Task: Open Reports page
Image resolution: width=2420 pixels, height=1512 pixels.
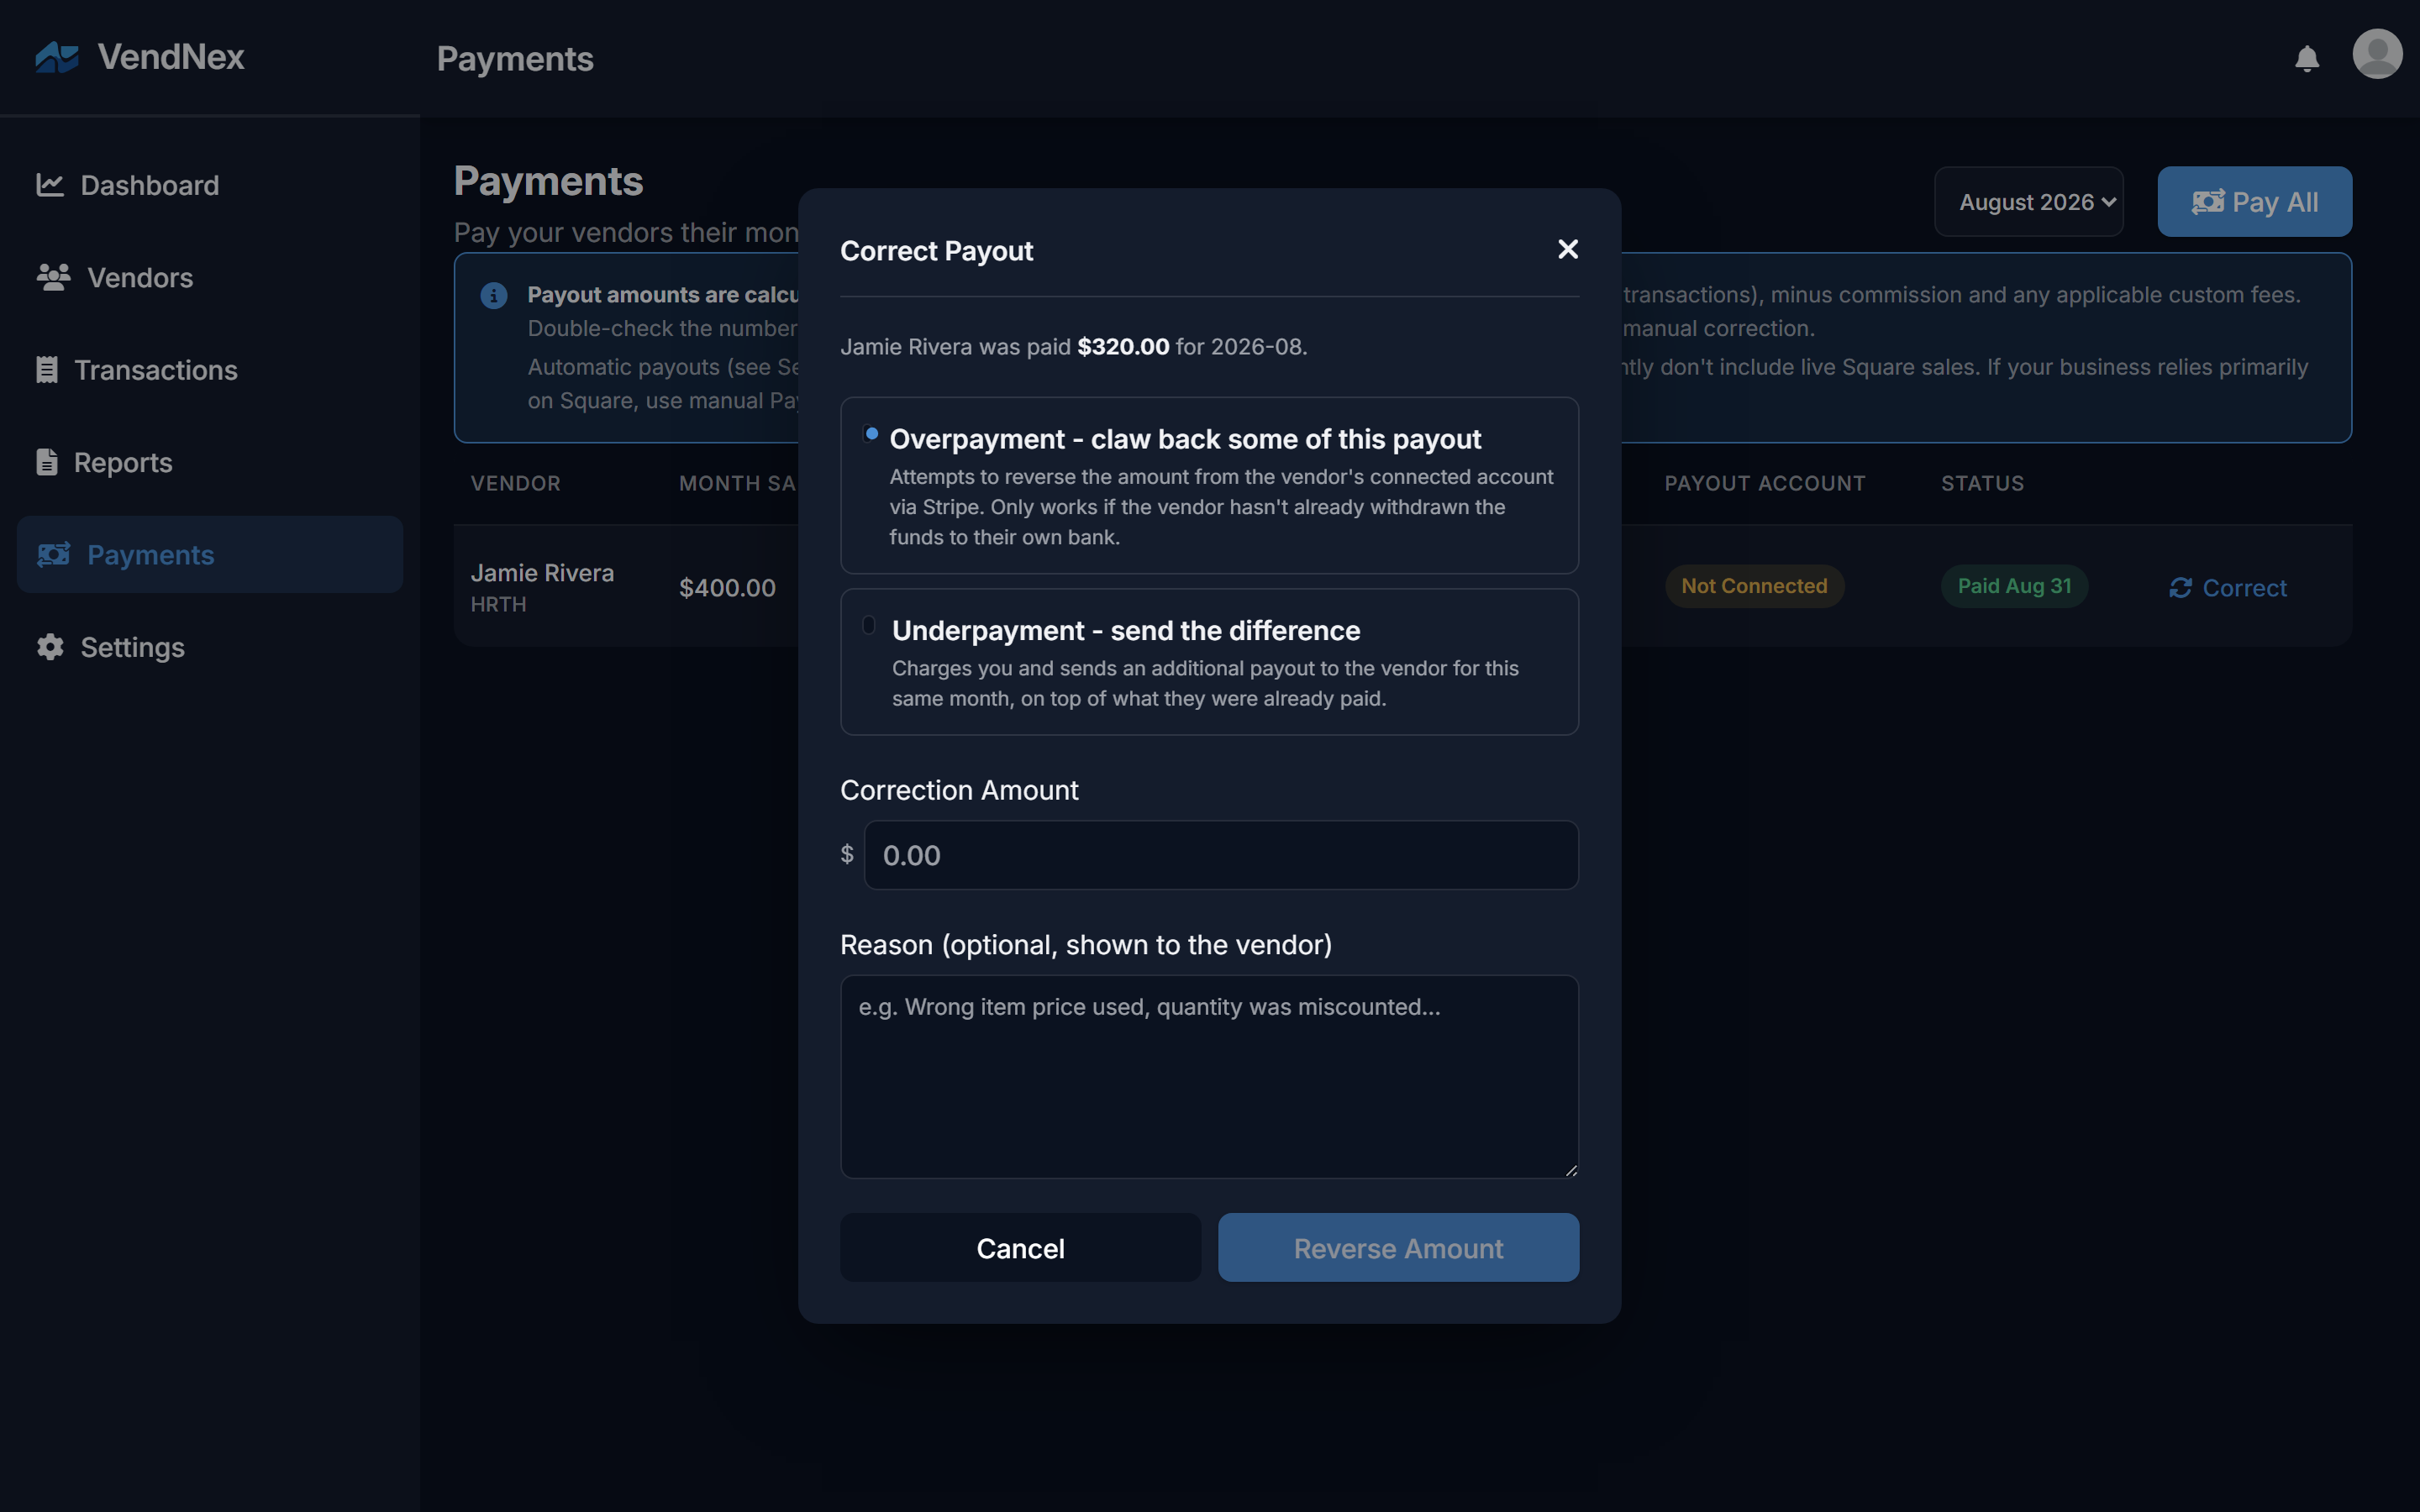Action: pos(210,462)
